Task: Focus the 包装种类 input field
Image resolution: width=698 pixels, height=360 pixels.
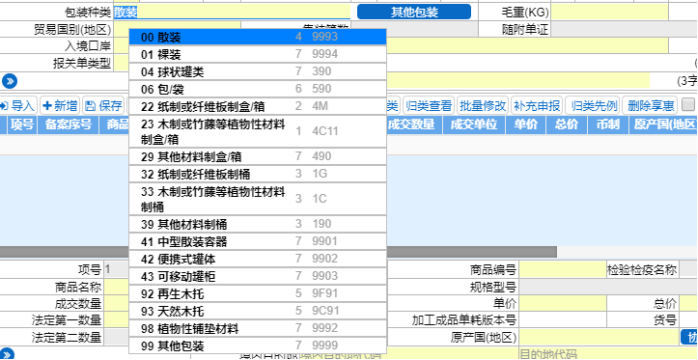Action: (x=232, y=12)
